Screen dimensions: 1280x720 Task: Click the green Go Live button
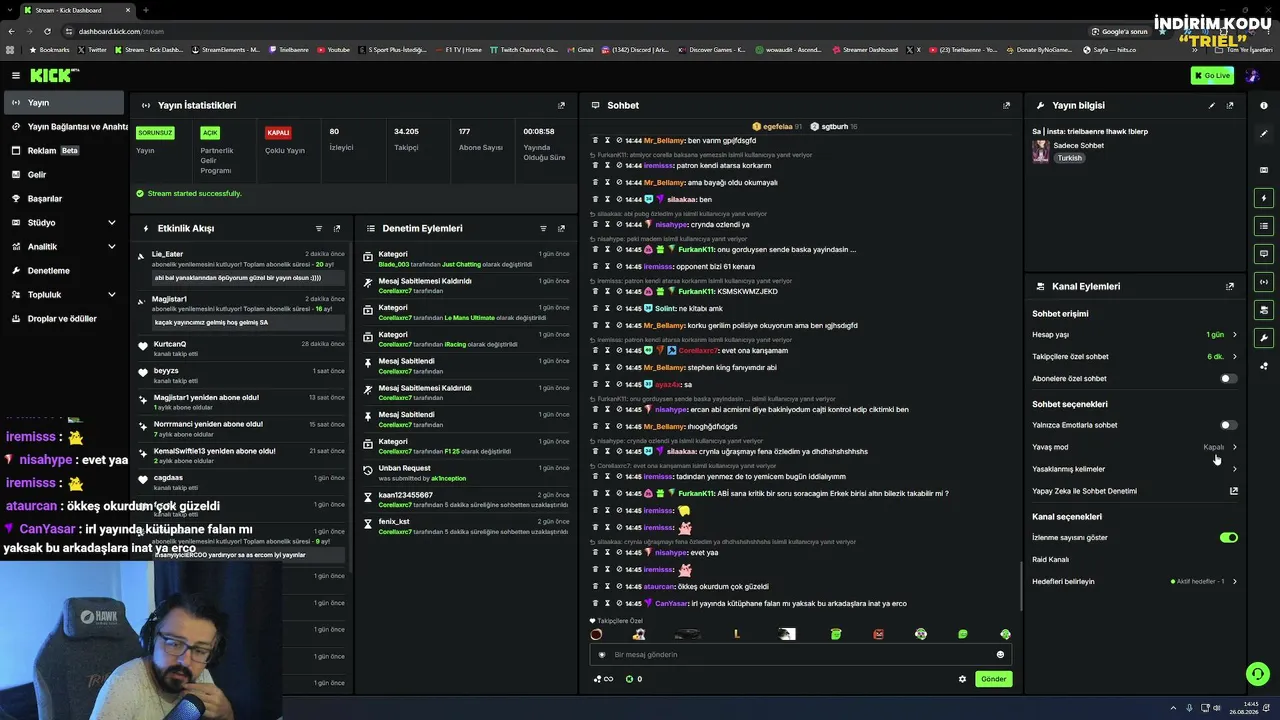(1212, 75)
